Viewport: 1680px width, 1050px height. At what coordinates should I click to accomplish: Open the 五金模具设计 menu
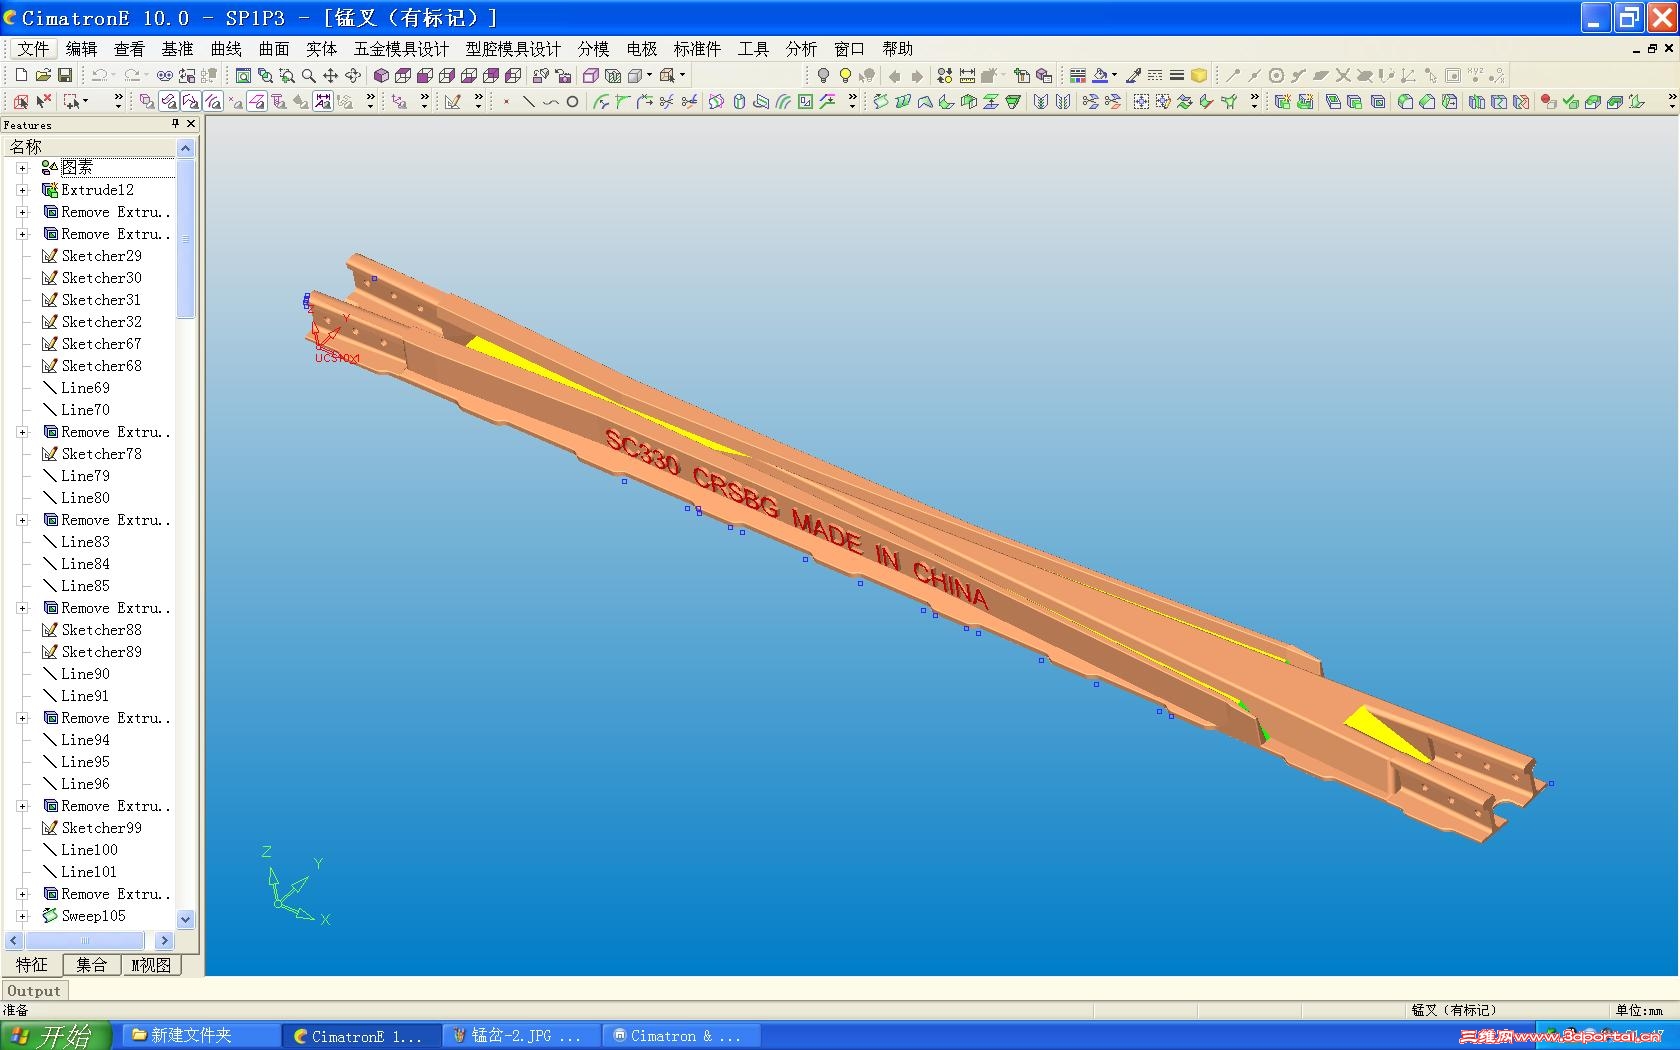coord(401,49)
